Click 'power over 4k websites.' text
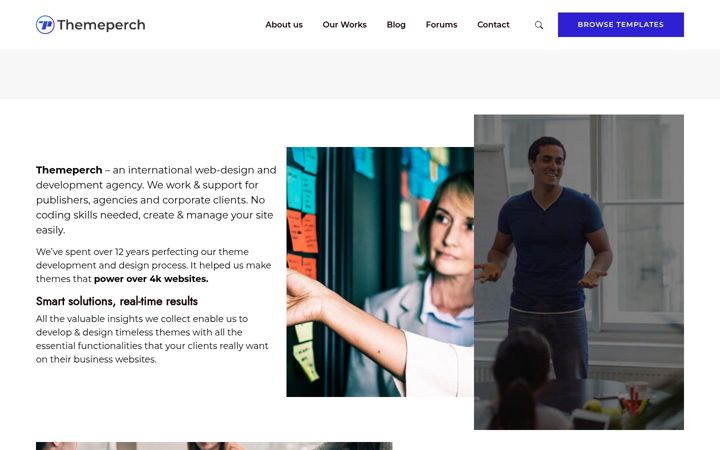 pyautogui.click(x=151, y=279)
